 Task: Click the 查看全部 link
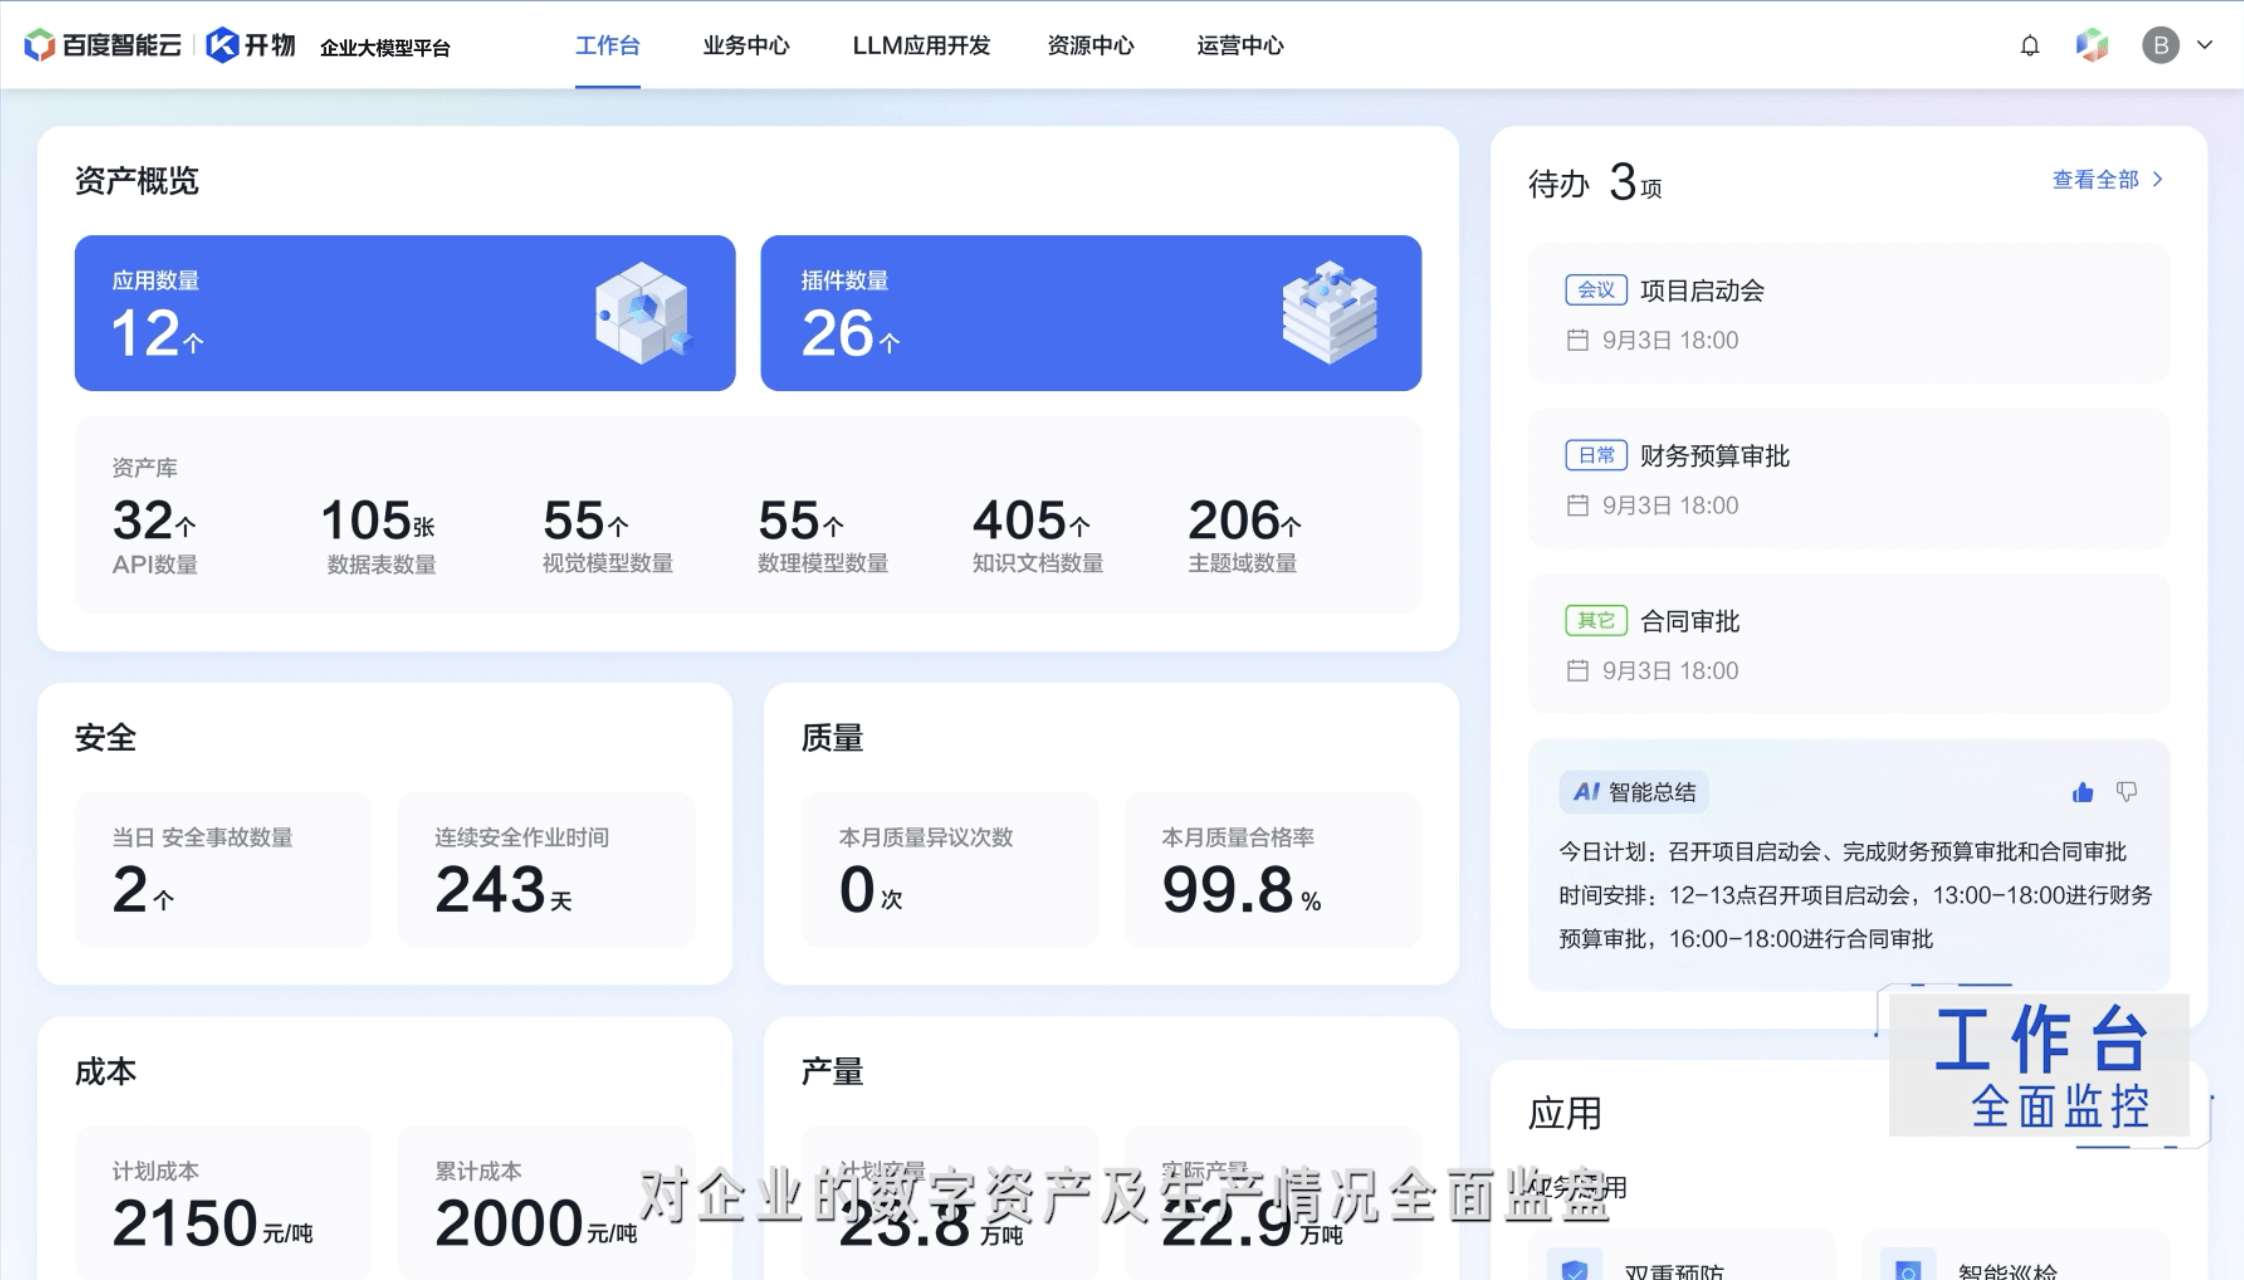coord(2095,179)
